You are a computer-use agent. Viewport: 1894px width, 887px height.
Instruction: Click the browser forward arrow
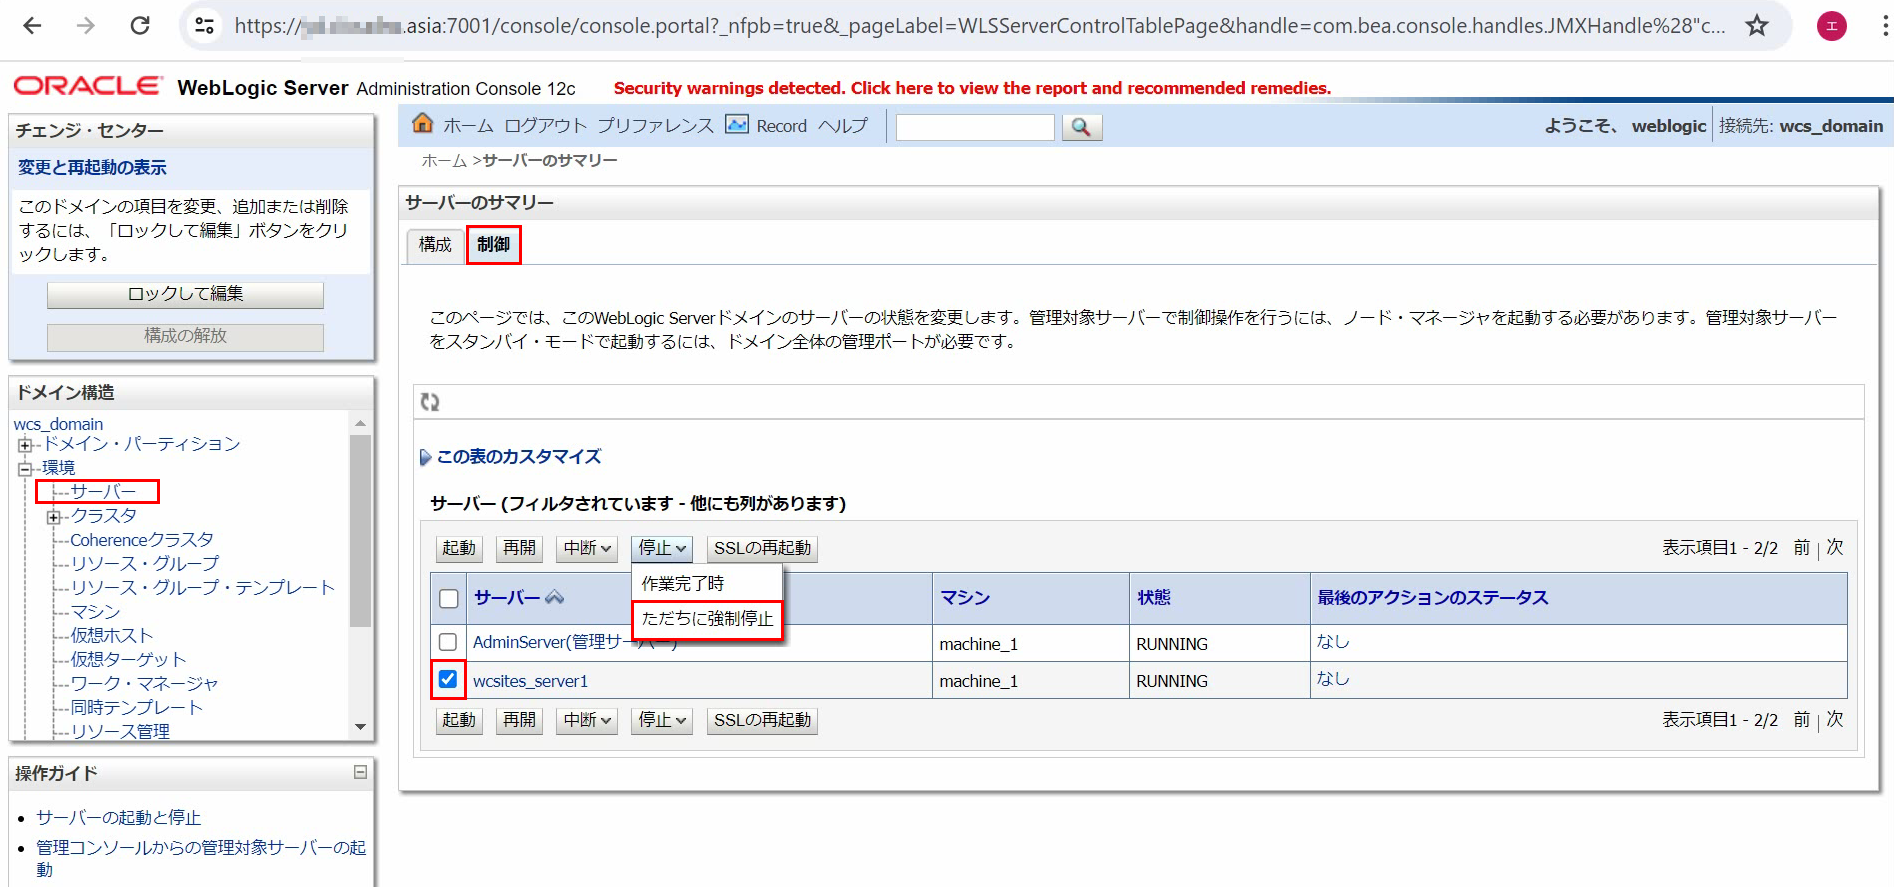[x=86, y=26]
